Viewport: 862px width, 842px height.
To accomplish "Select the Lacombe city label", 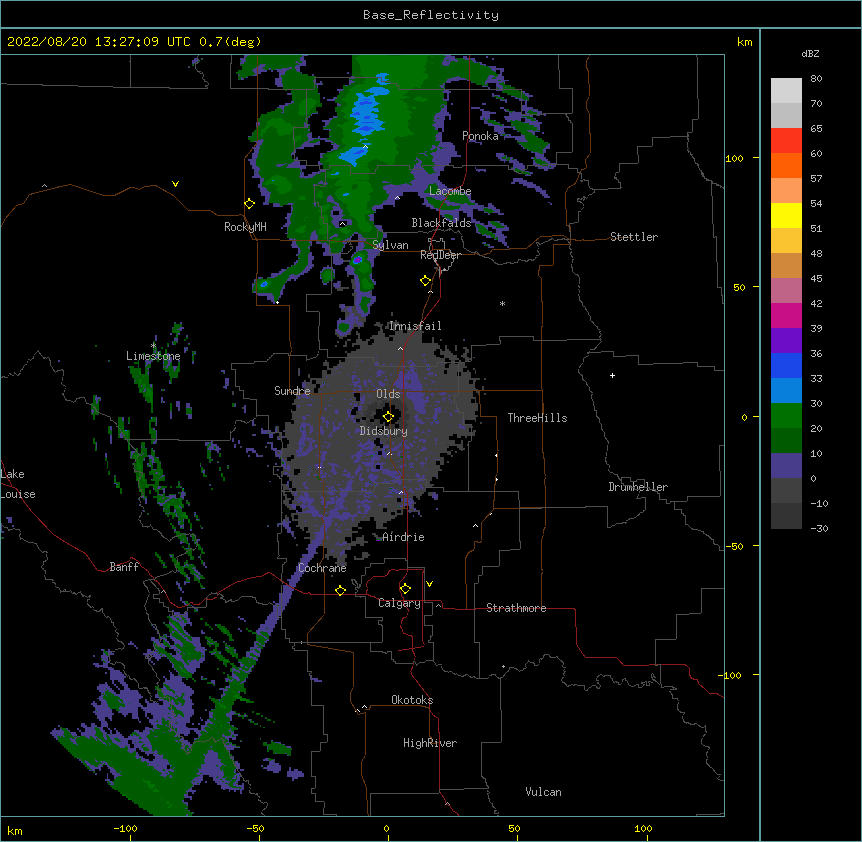I will click(x=450, y=191).
